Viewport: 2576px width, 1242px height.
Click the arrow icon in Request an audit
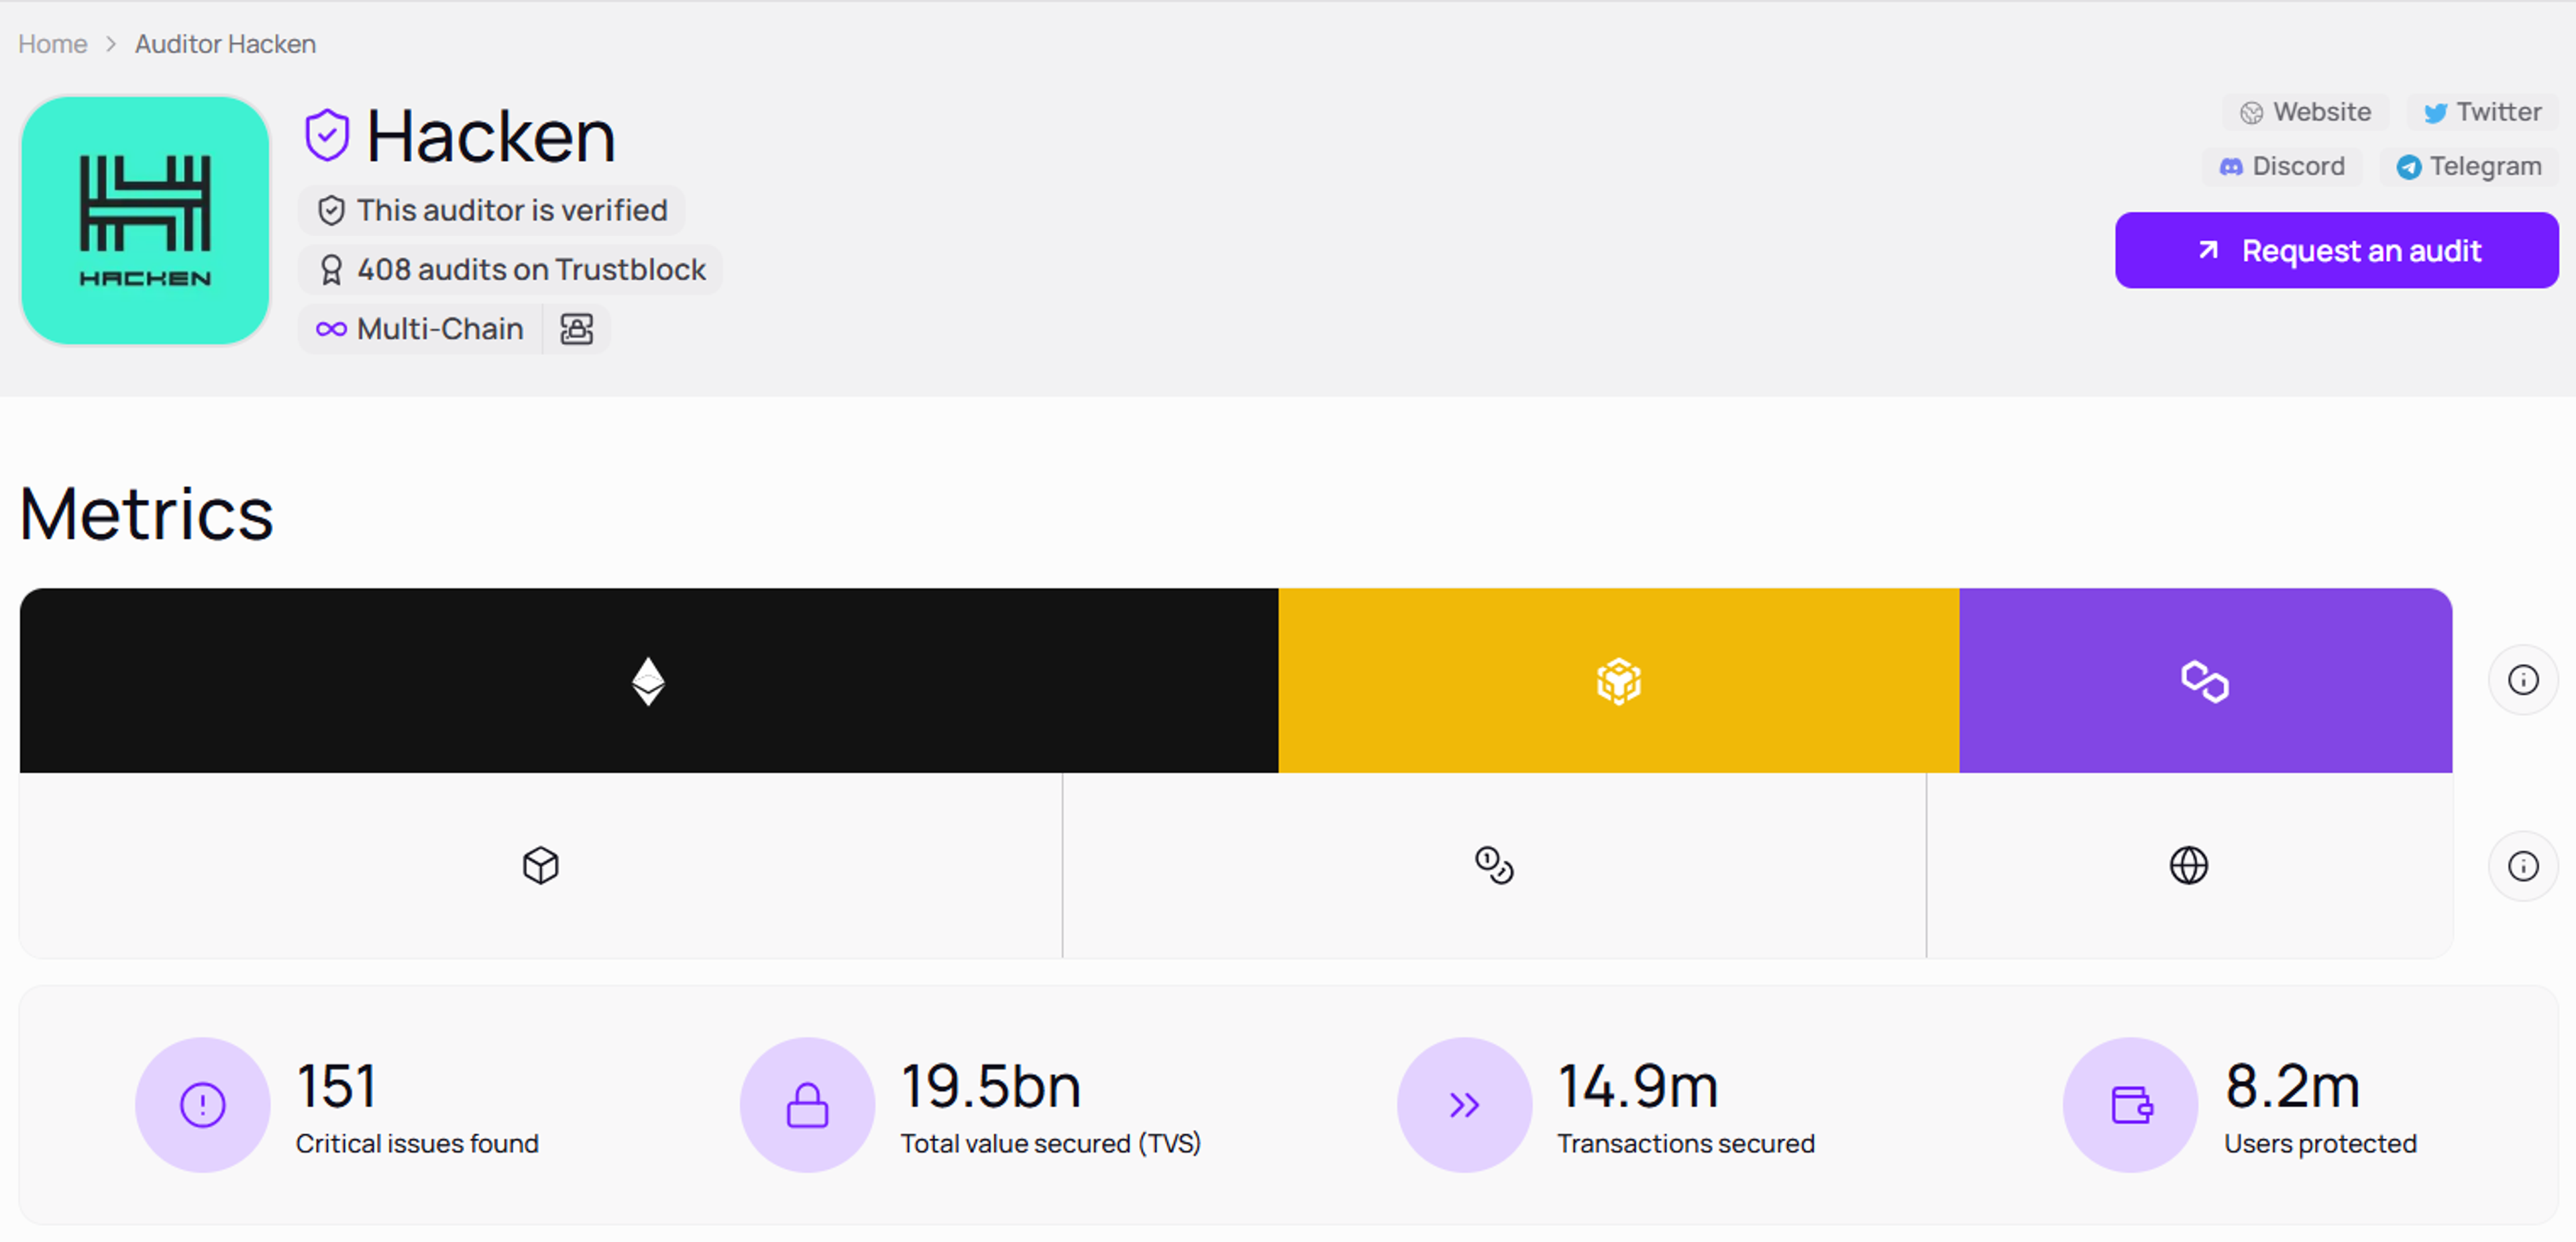[2208, 250]
